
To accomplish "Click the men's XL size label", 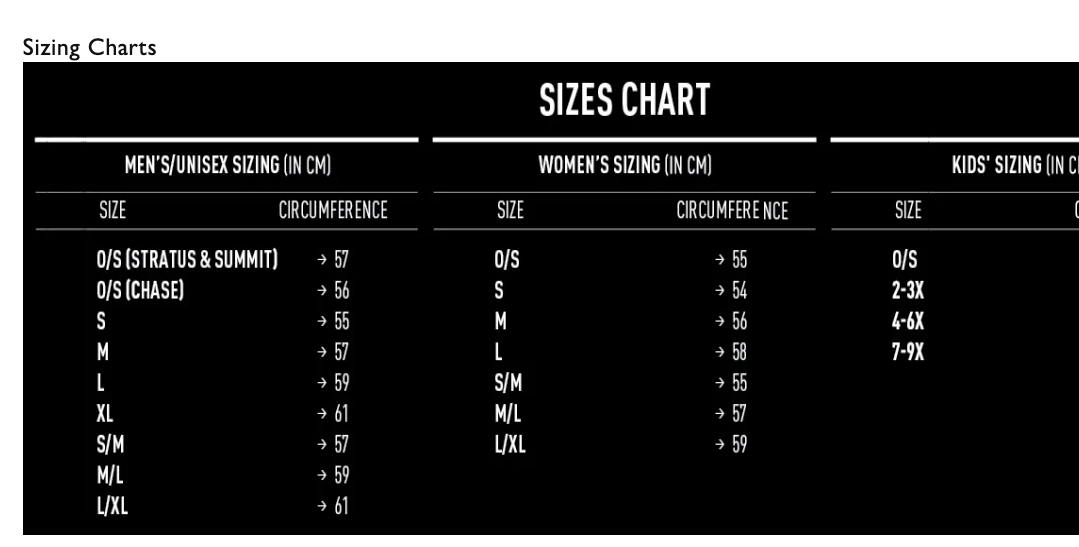I will [105, 413].
